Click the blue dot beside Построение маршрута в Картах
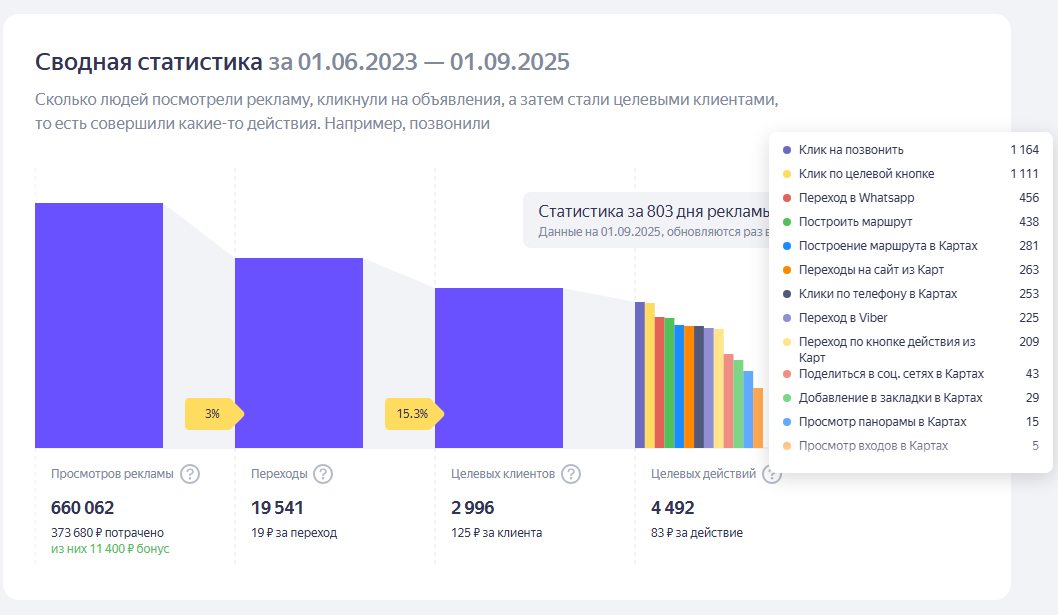 (787, 246)
